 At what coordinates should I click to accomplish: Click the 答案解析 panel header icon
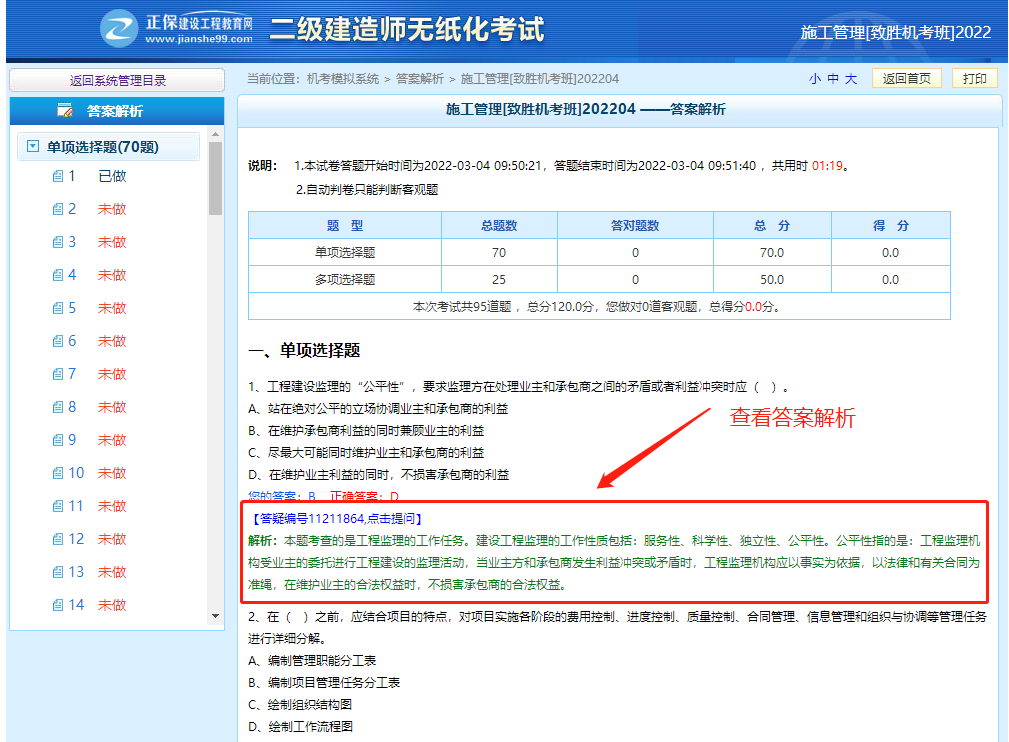coord(66,111)
